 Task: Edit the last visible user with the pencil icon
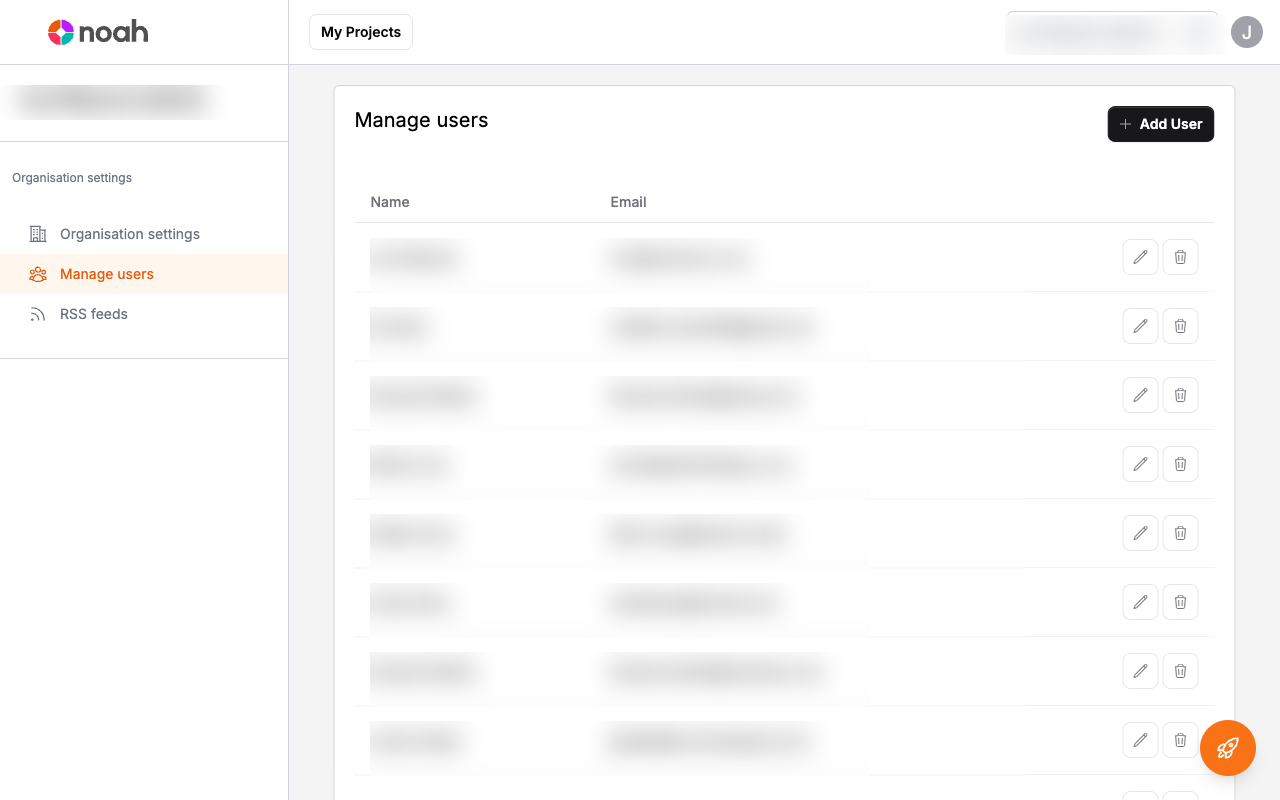tap(1140, 740)
